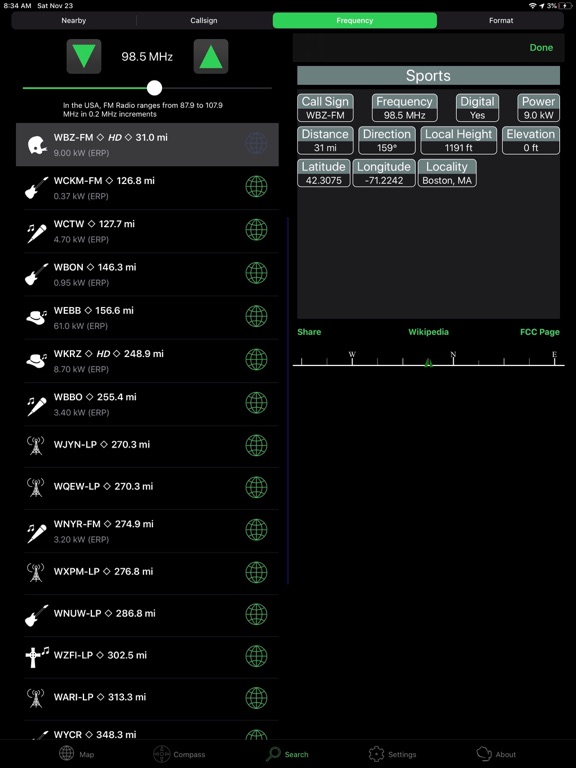The image size is (576, 768).
Task: Click the Locality Boston, MA field
Action: pyautogui.click(x=447, y=173)
